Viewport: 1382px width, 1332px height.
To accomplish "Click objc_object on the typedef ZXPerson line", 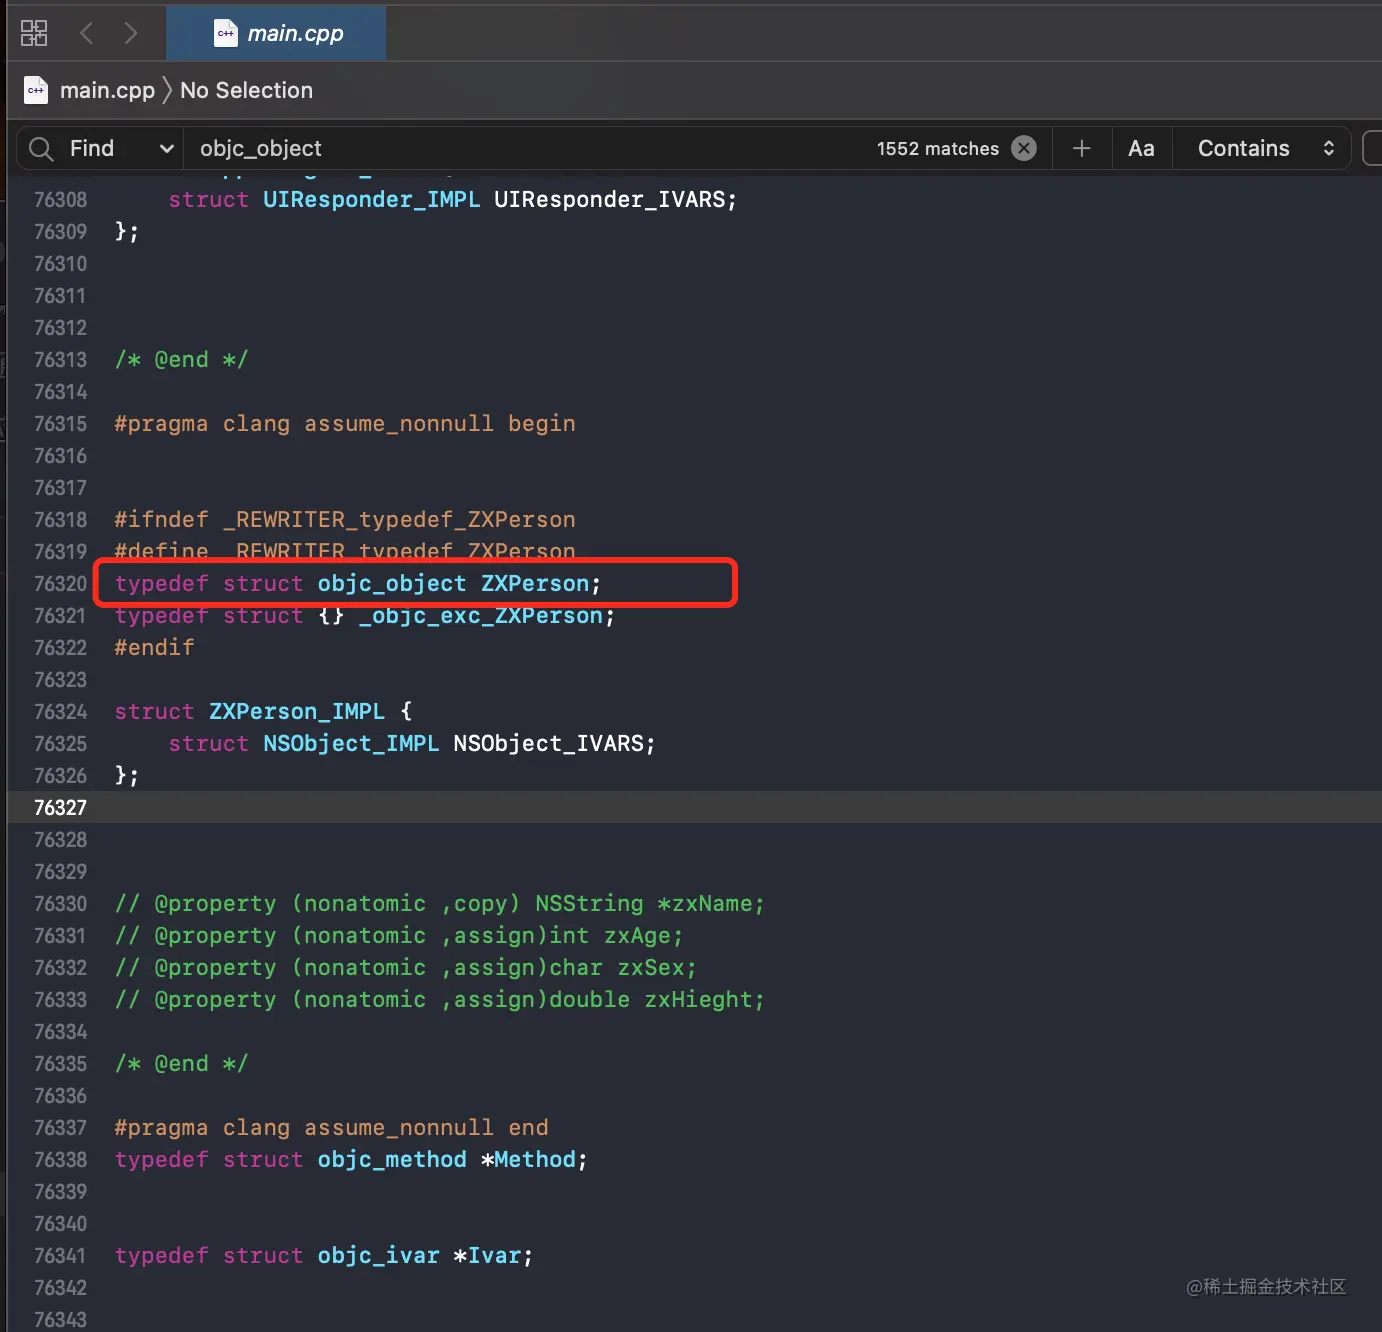I will [391, 584].
